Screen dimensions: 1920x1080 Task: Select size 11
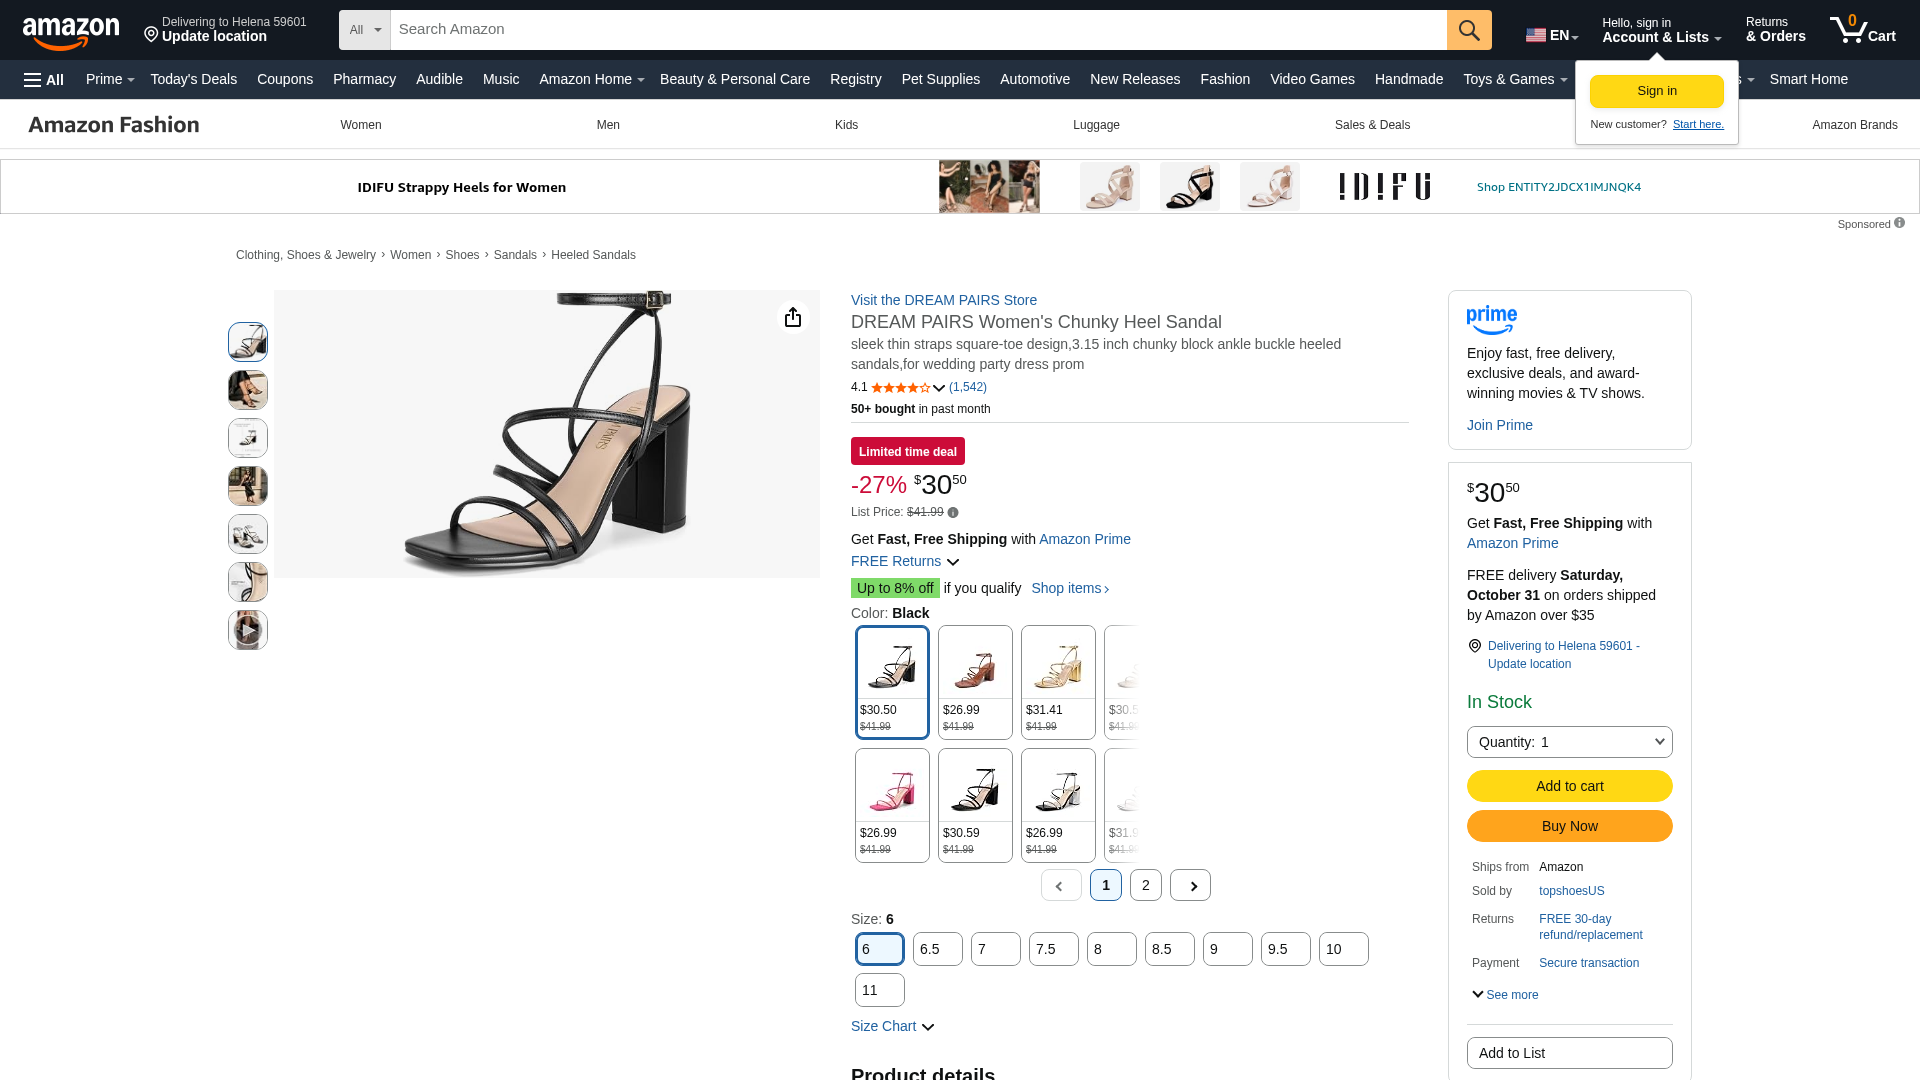pos(879,990)
